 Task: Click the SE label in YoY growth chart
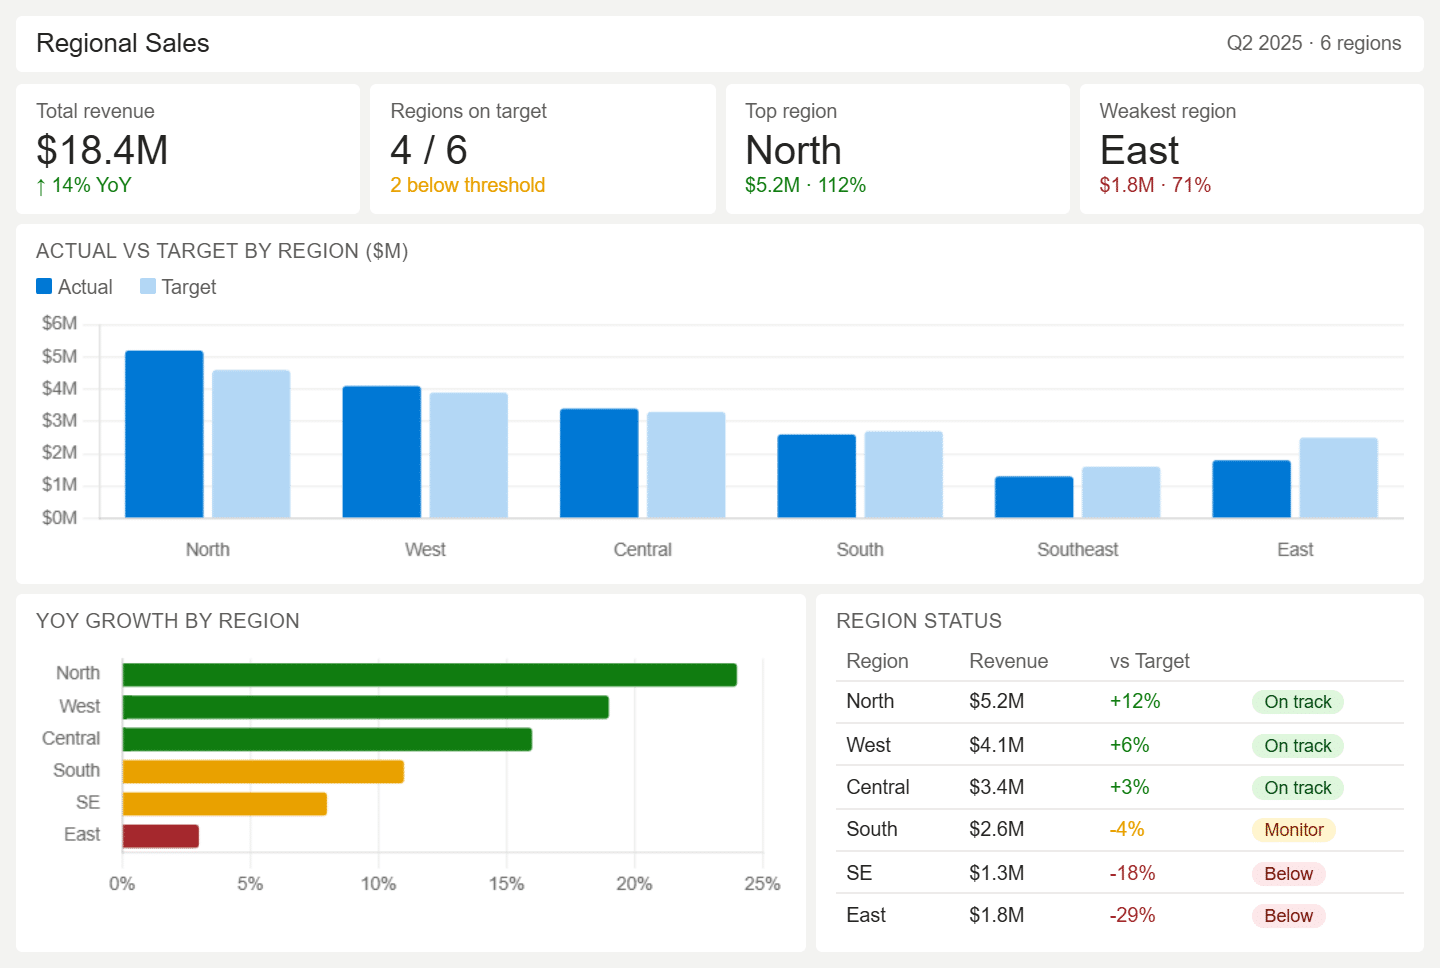pyautogui.click(x=88, y=802)
